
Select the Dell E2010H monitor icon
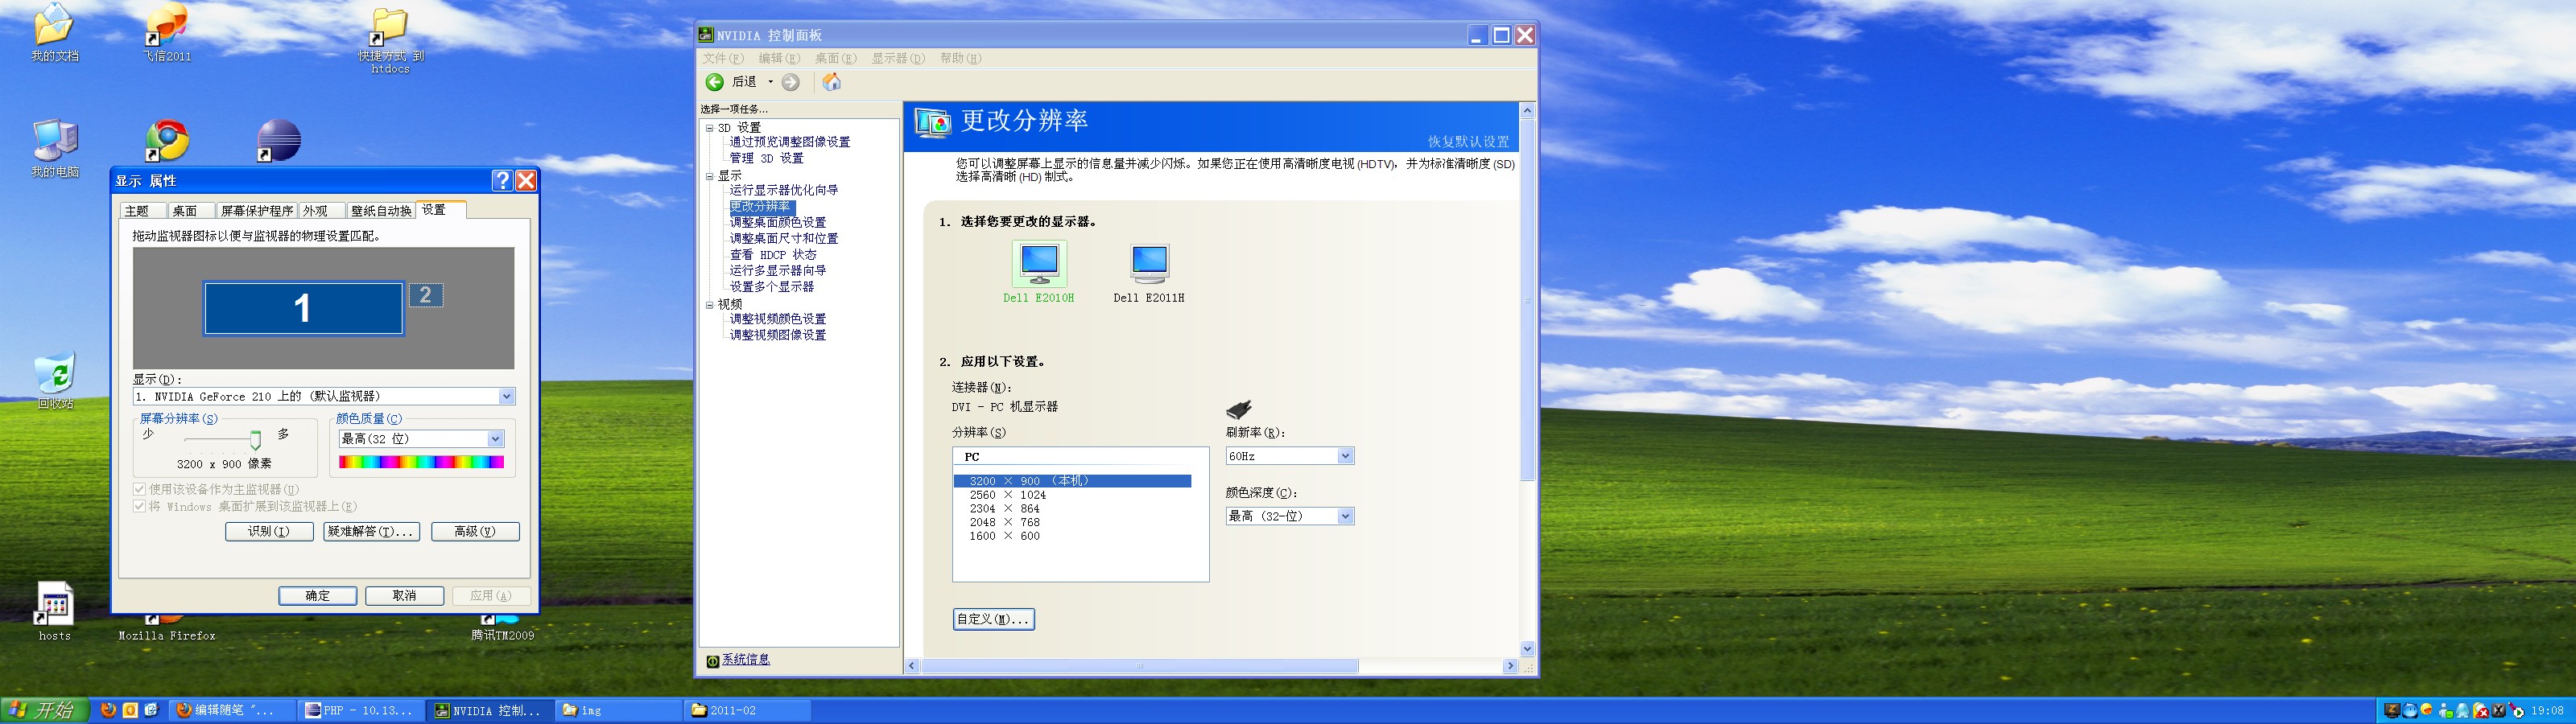[1039, 263]
